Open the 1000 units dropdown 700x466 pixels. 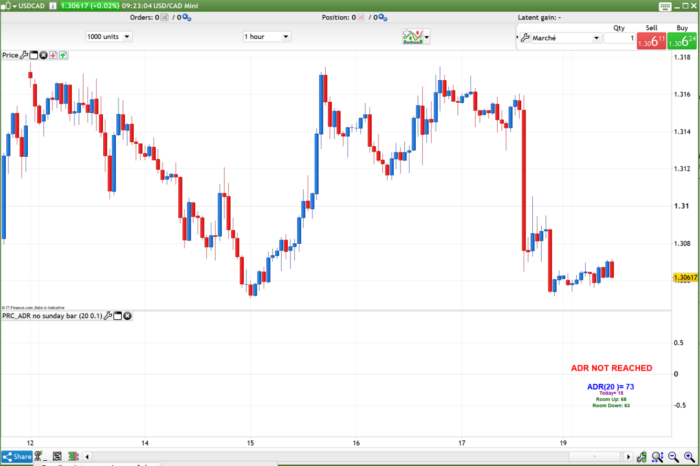coord(108,37)
